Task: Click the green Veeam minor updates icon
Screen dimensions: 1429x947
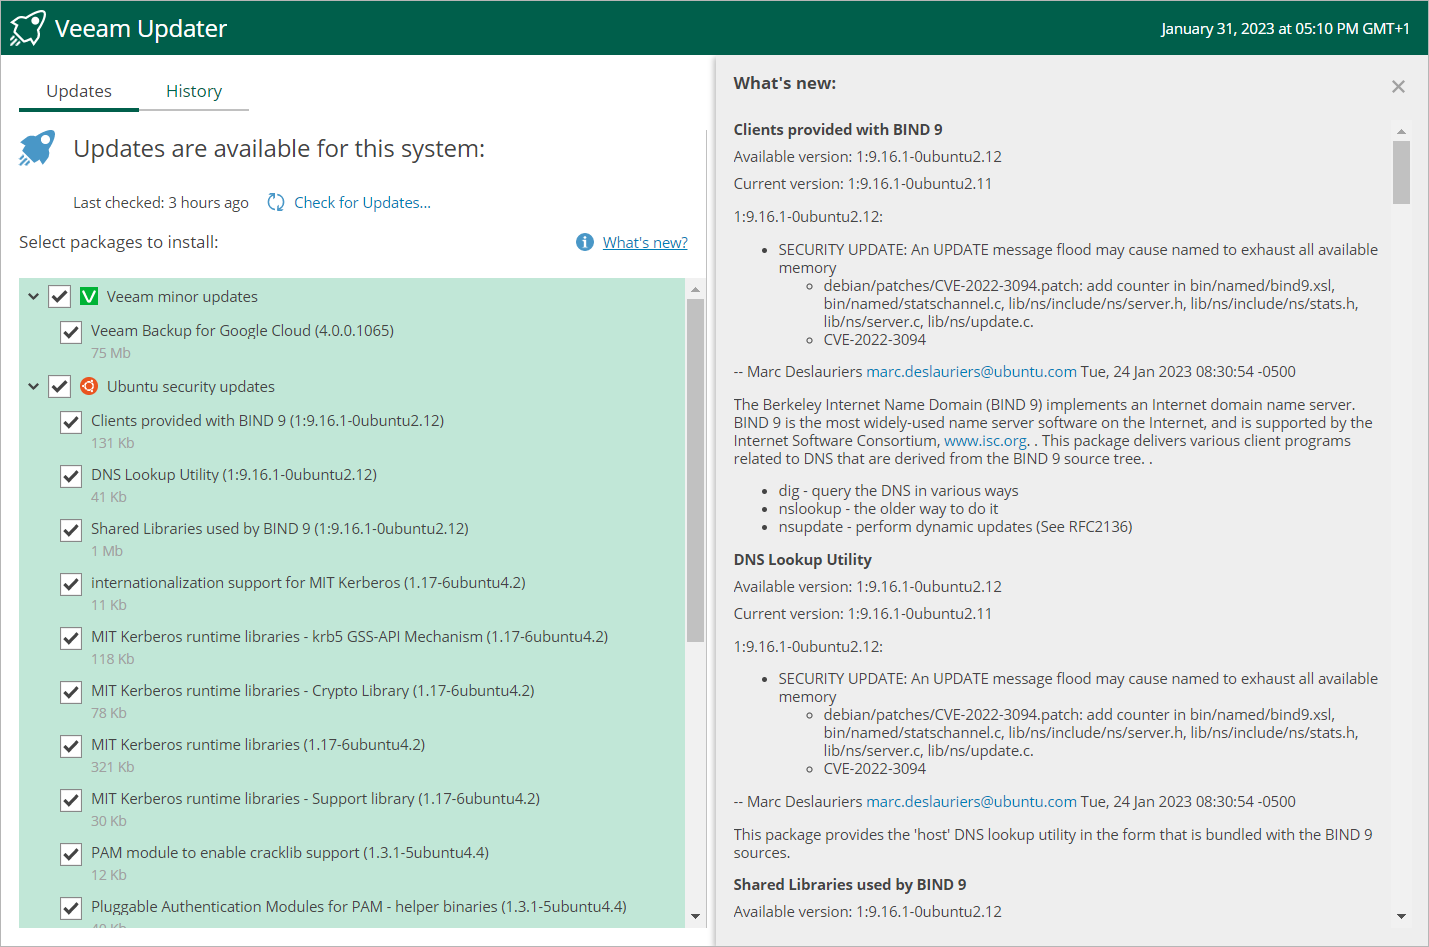Action: point(89,296)
